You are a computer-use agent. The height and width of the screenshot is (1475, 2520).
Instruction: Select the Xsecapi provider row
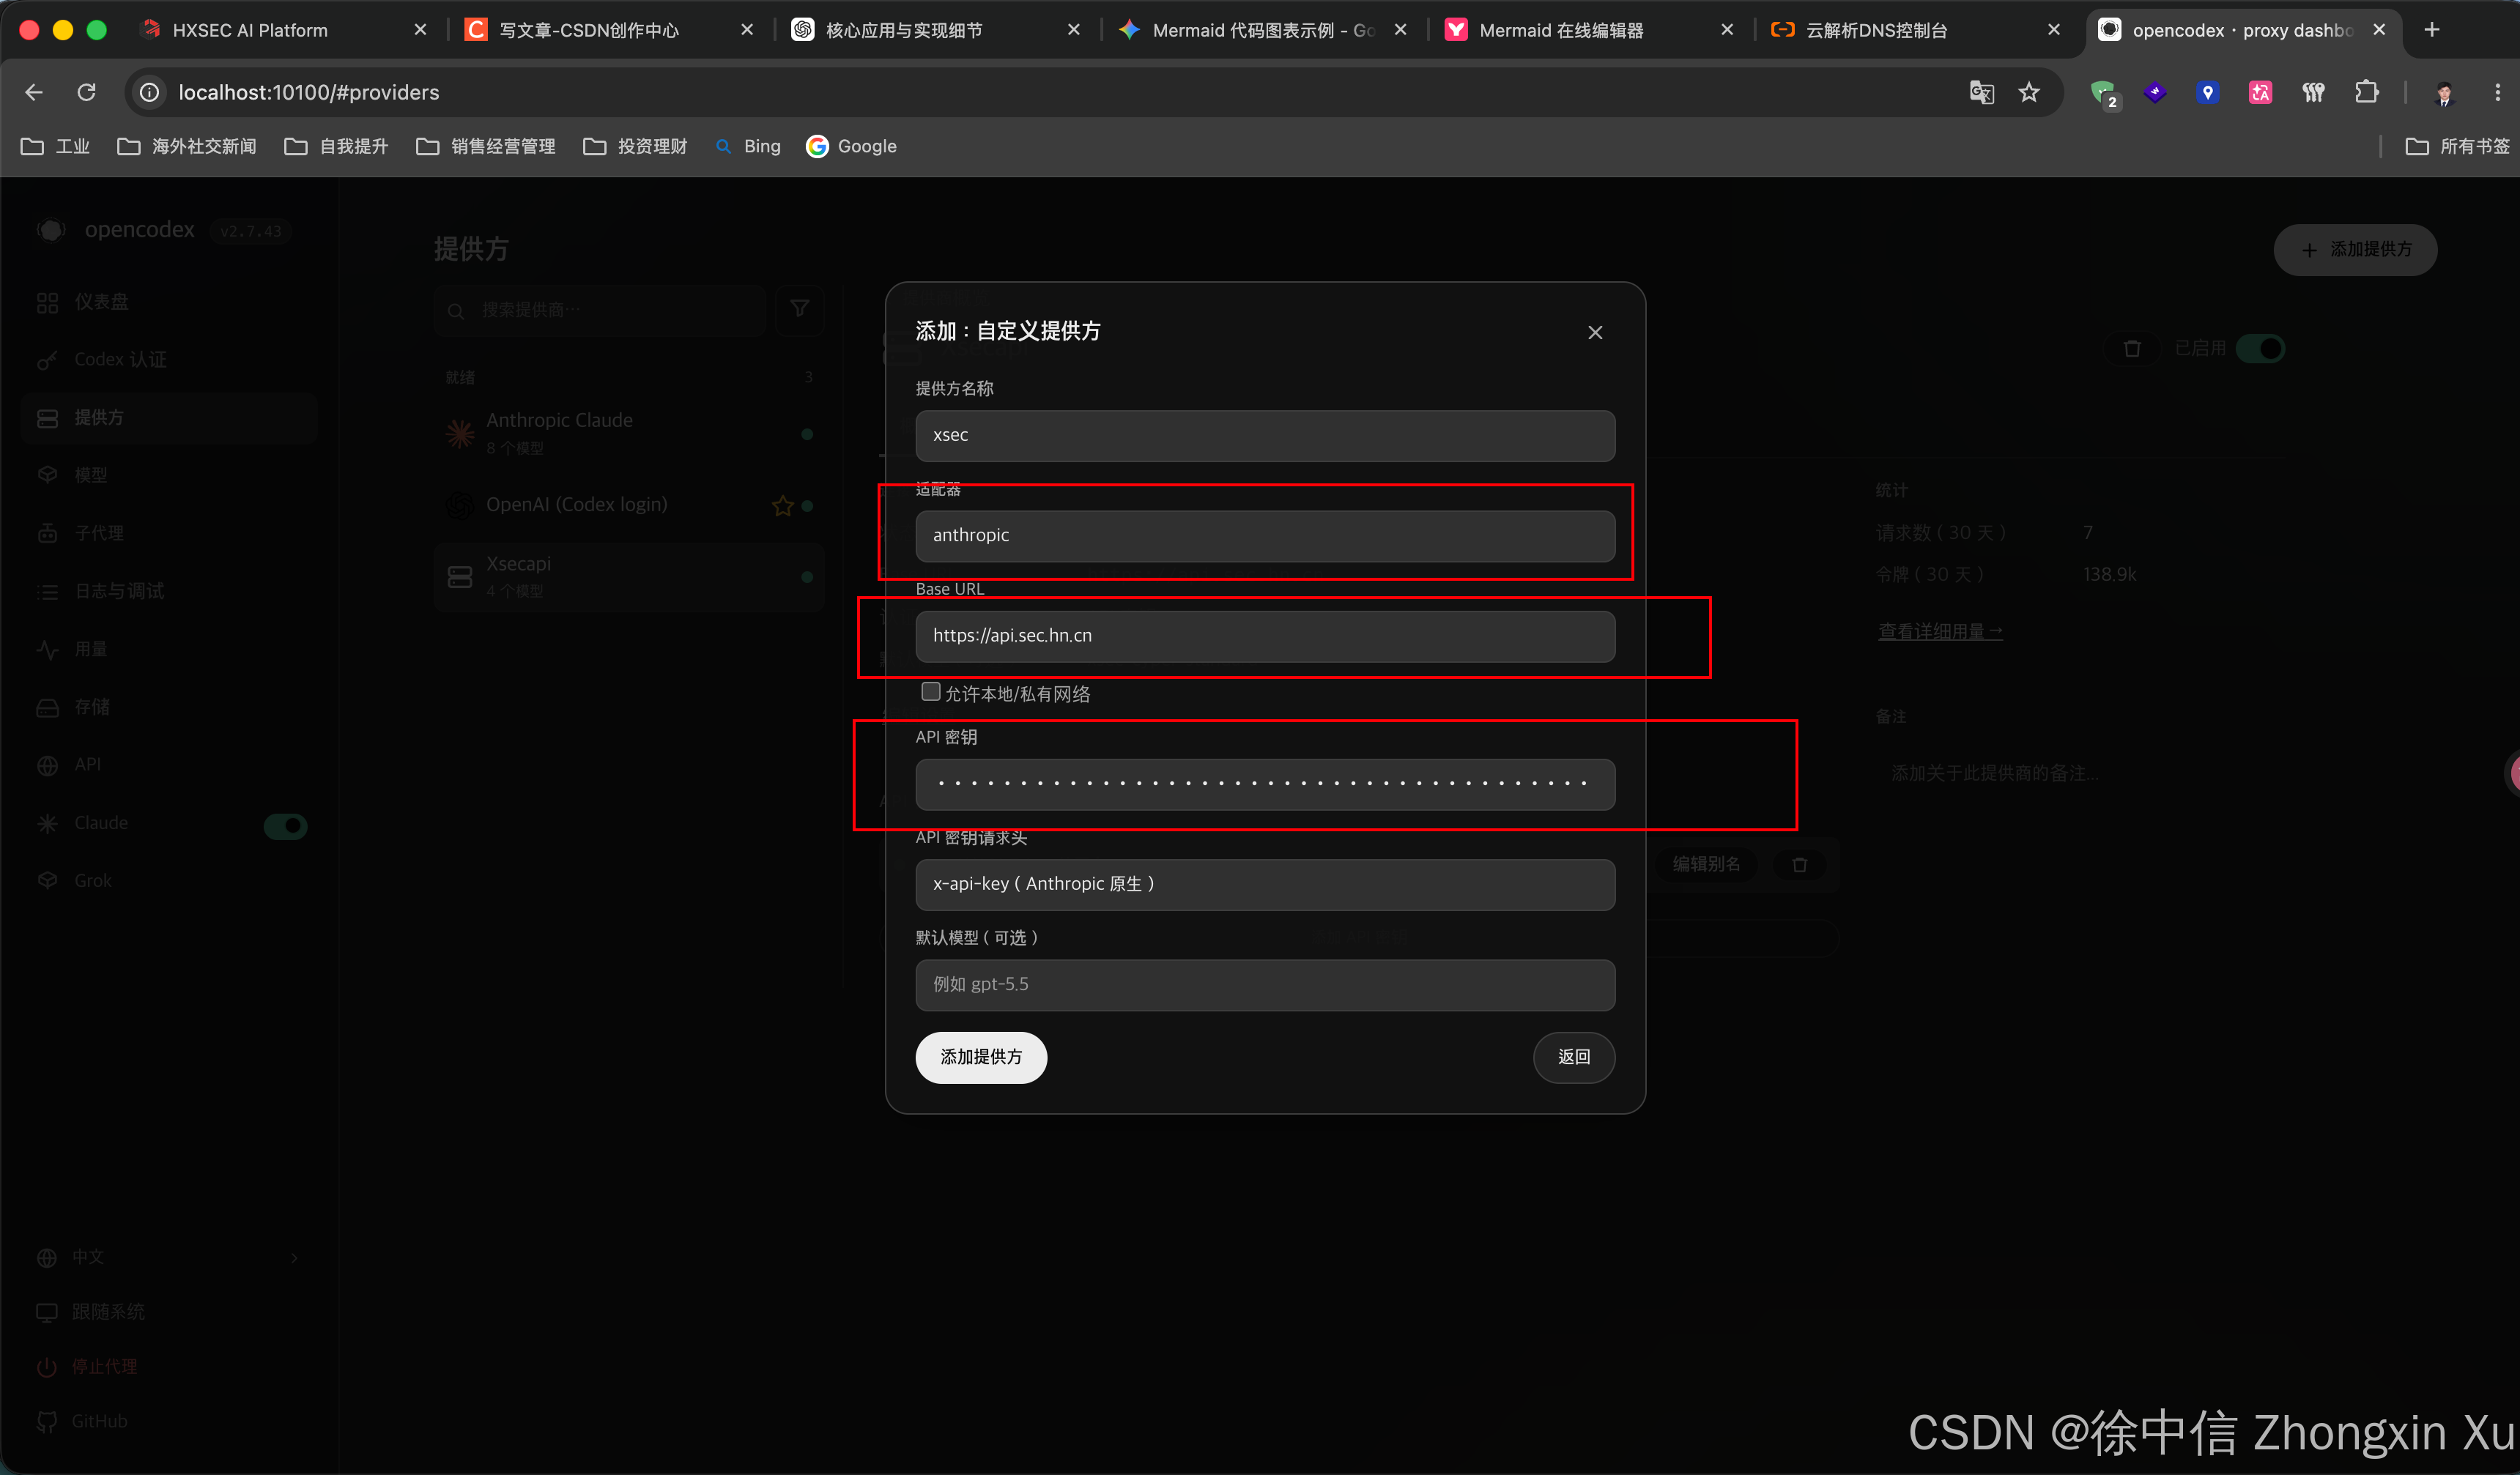pos(630,576)
